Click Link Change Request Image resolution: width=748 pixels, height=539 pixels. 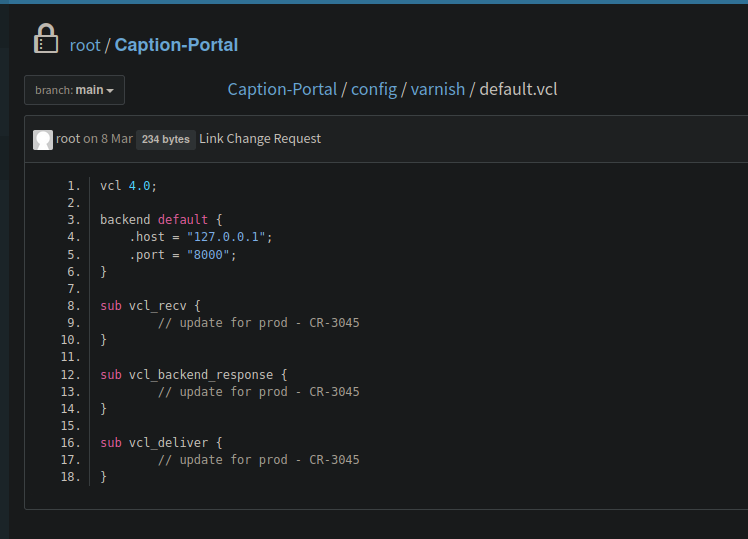point(260,139)
